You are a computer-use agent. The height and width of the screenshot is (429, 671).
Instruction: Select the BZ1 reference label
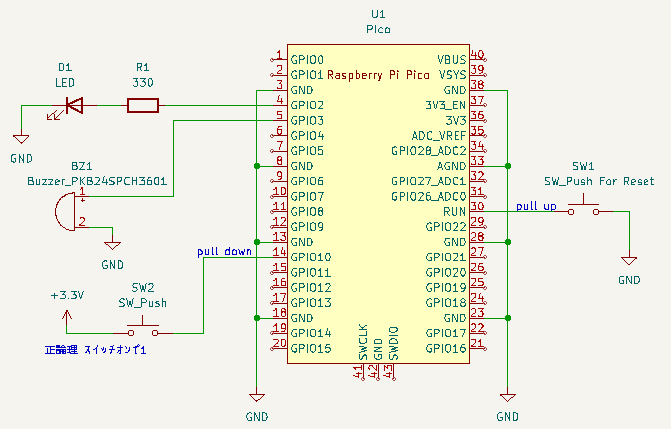click(x=82, y=166)
